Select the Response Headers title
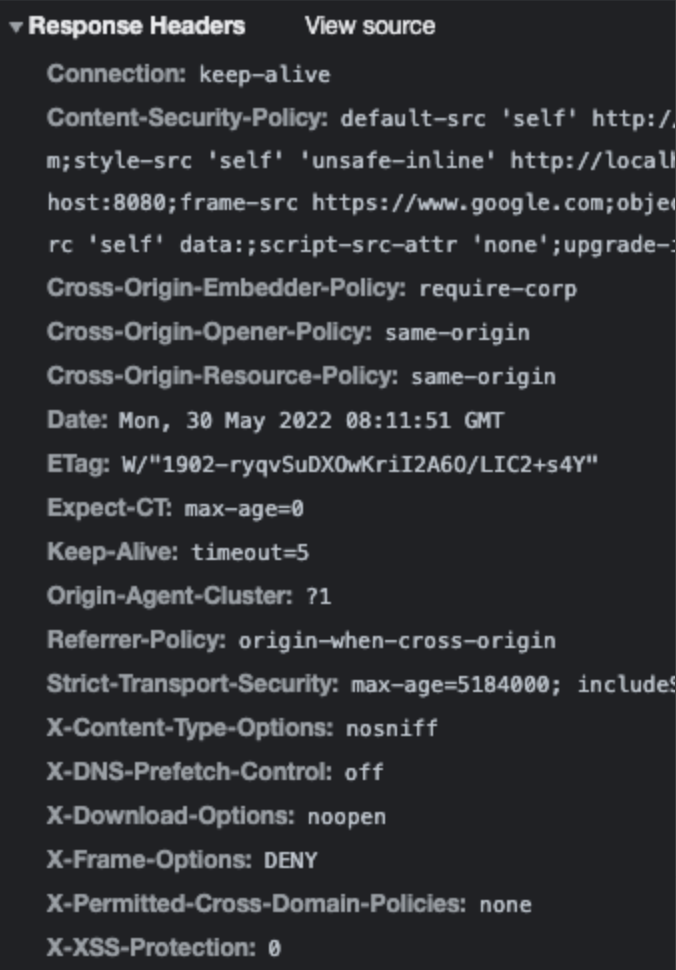This screenshot has width=676, height=970. coord(137,27)
